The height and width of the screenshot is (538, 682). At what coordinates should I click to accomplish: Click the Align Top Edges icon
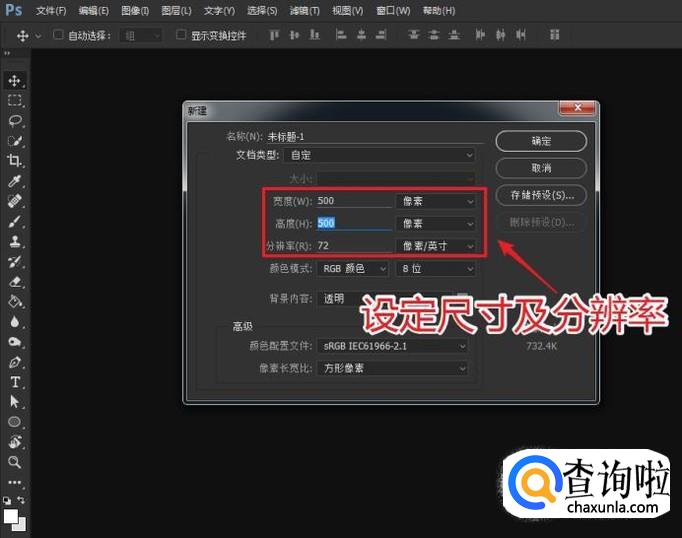point(274,35)
